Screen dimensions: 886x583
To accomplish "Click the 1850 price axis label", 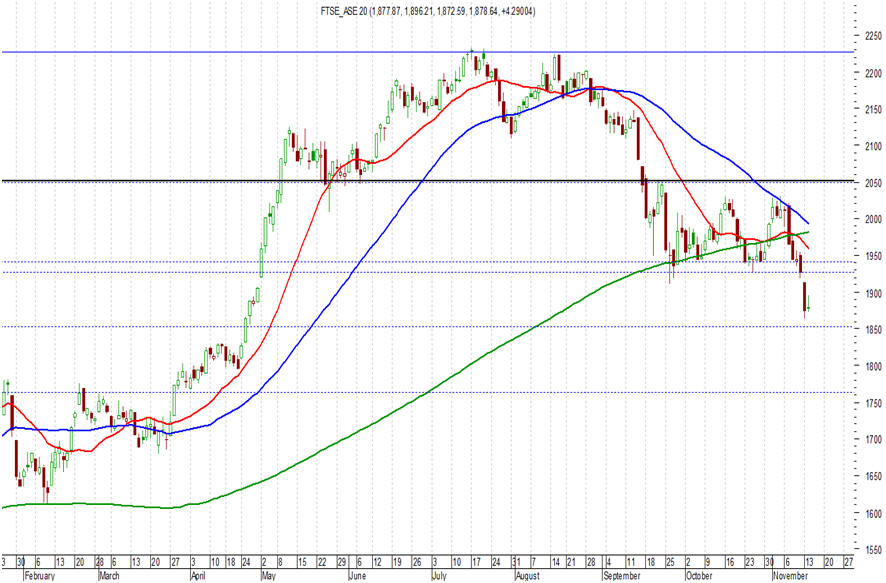I will pyautogui.click(x=873, y=330).
